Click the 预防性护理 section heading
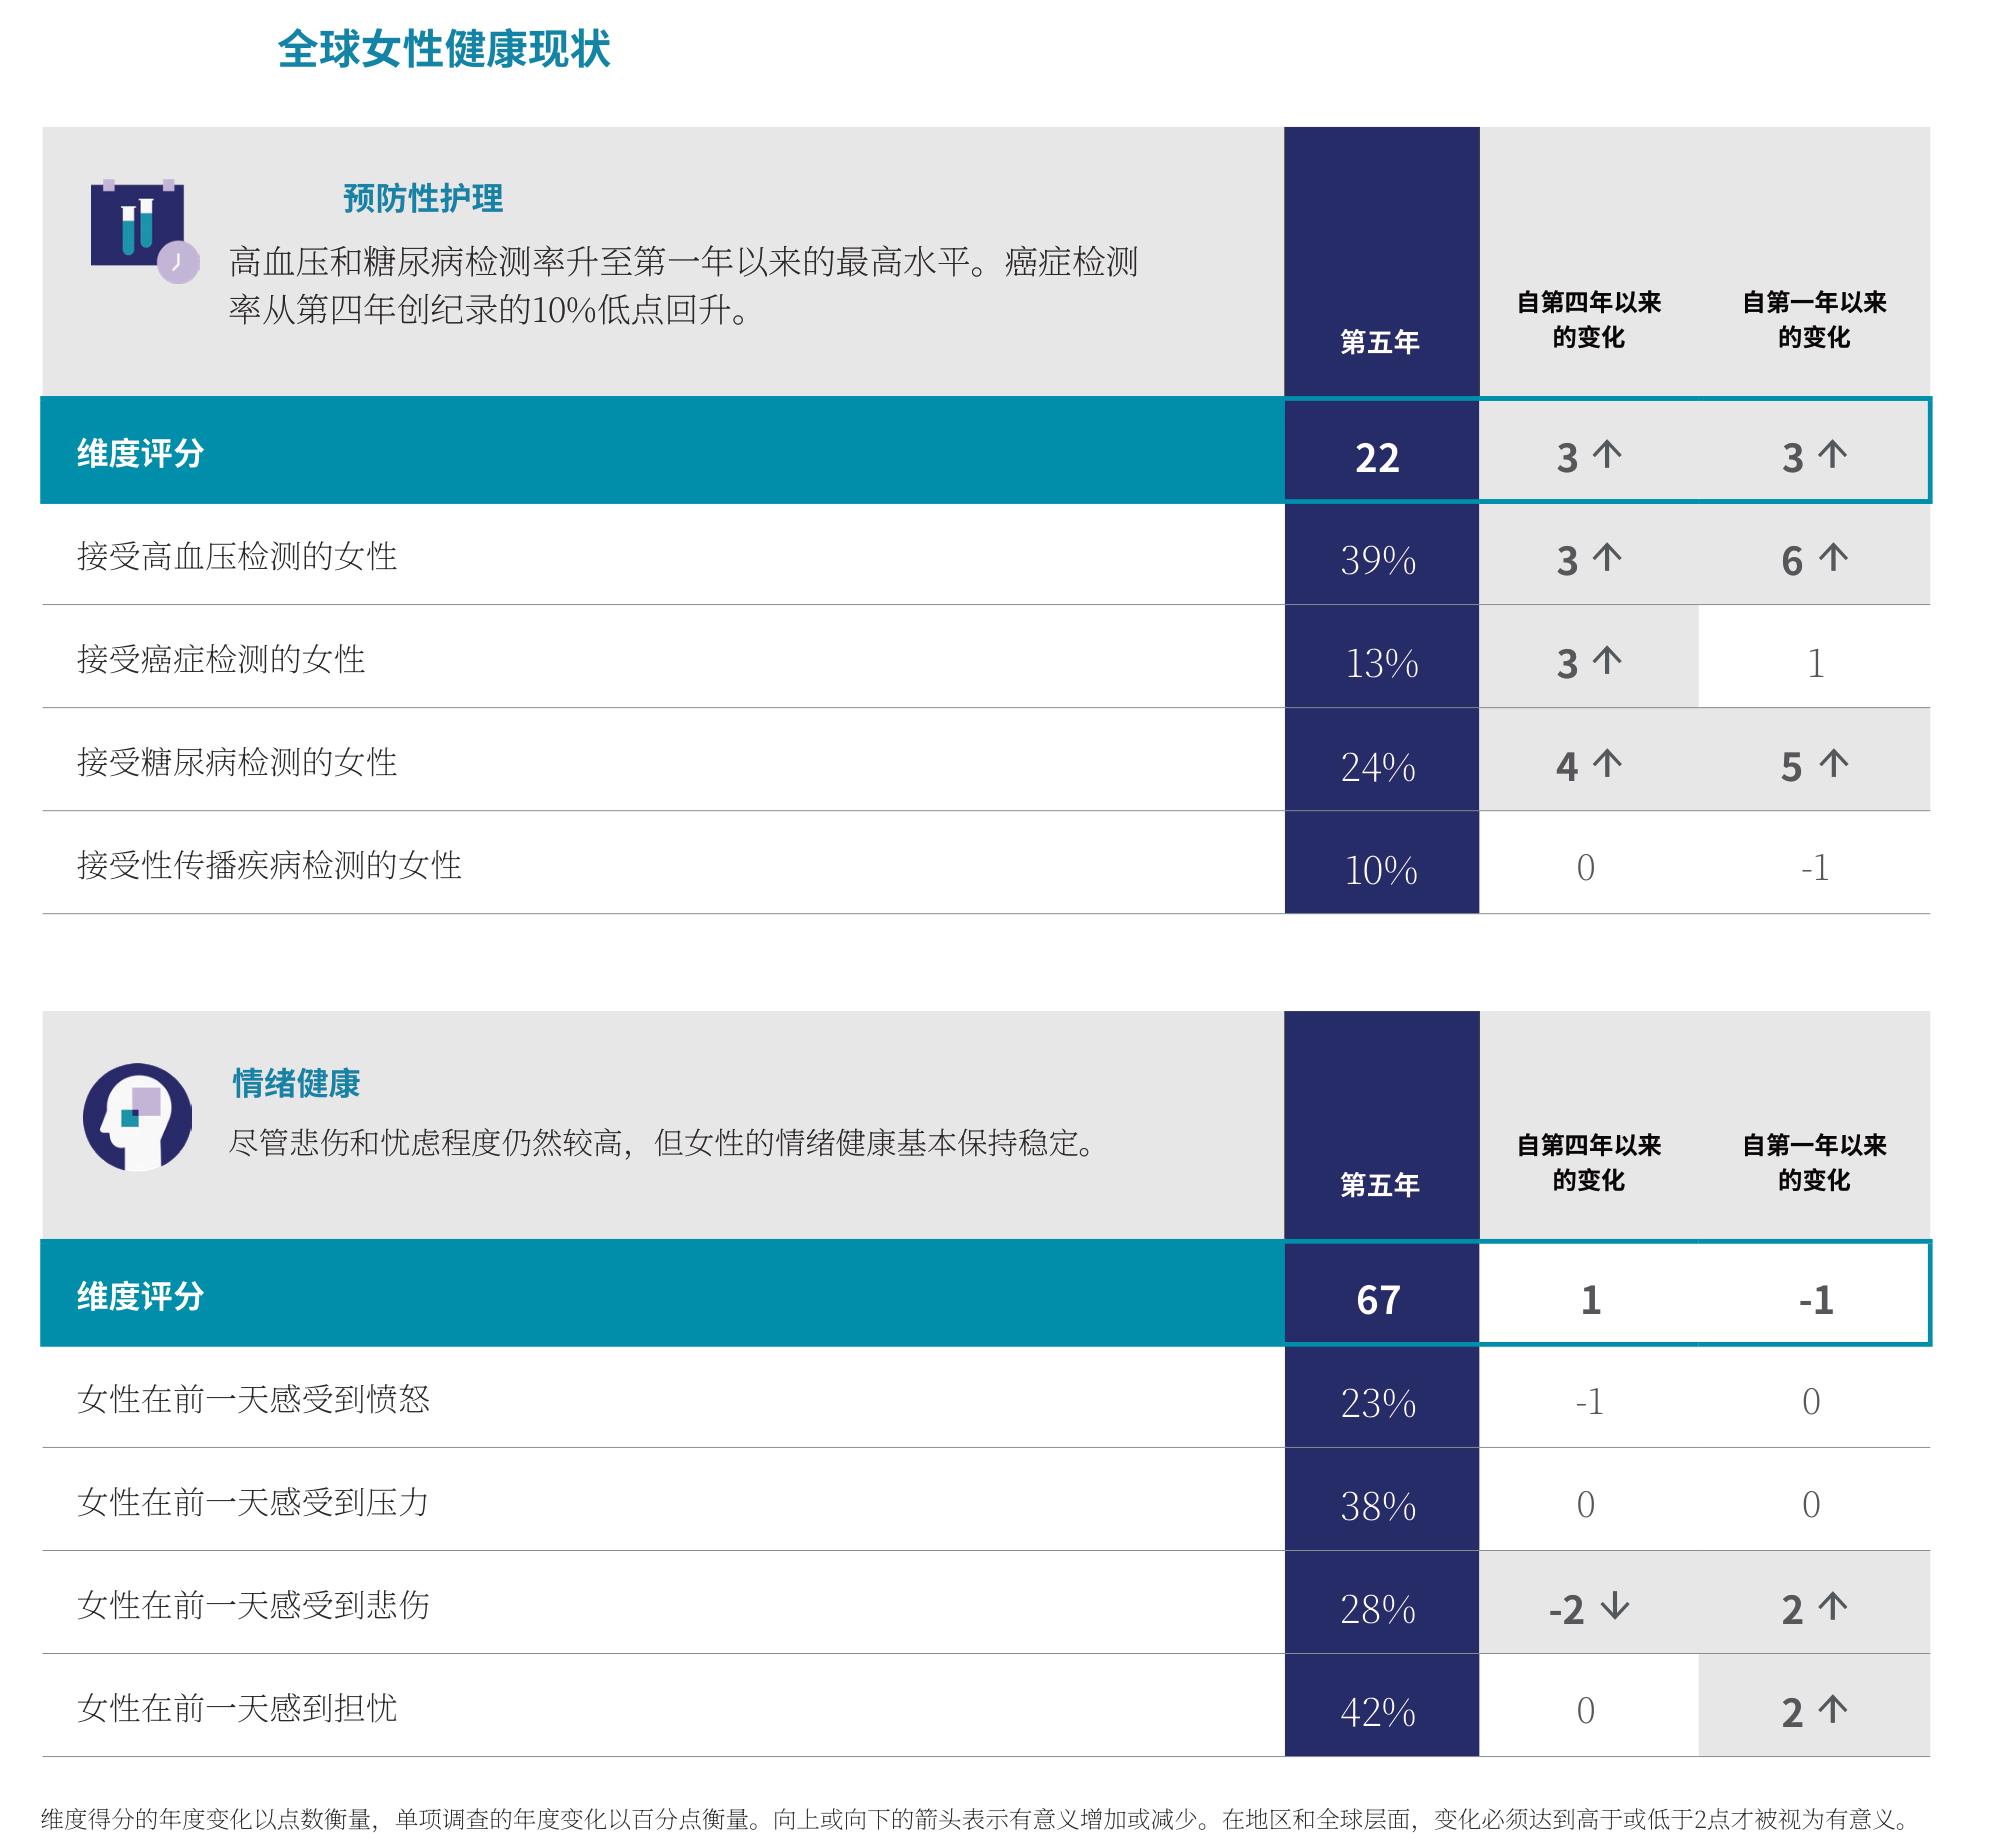2002x1841 pixels. point(423,198)
